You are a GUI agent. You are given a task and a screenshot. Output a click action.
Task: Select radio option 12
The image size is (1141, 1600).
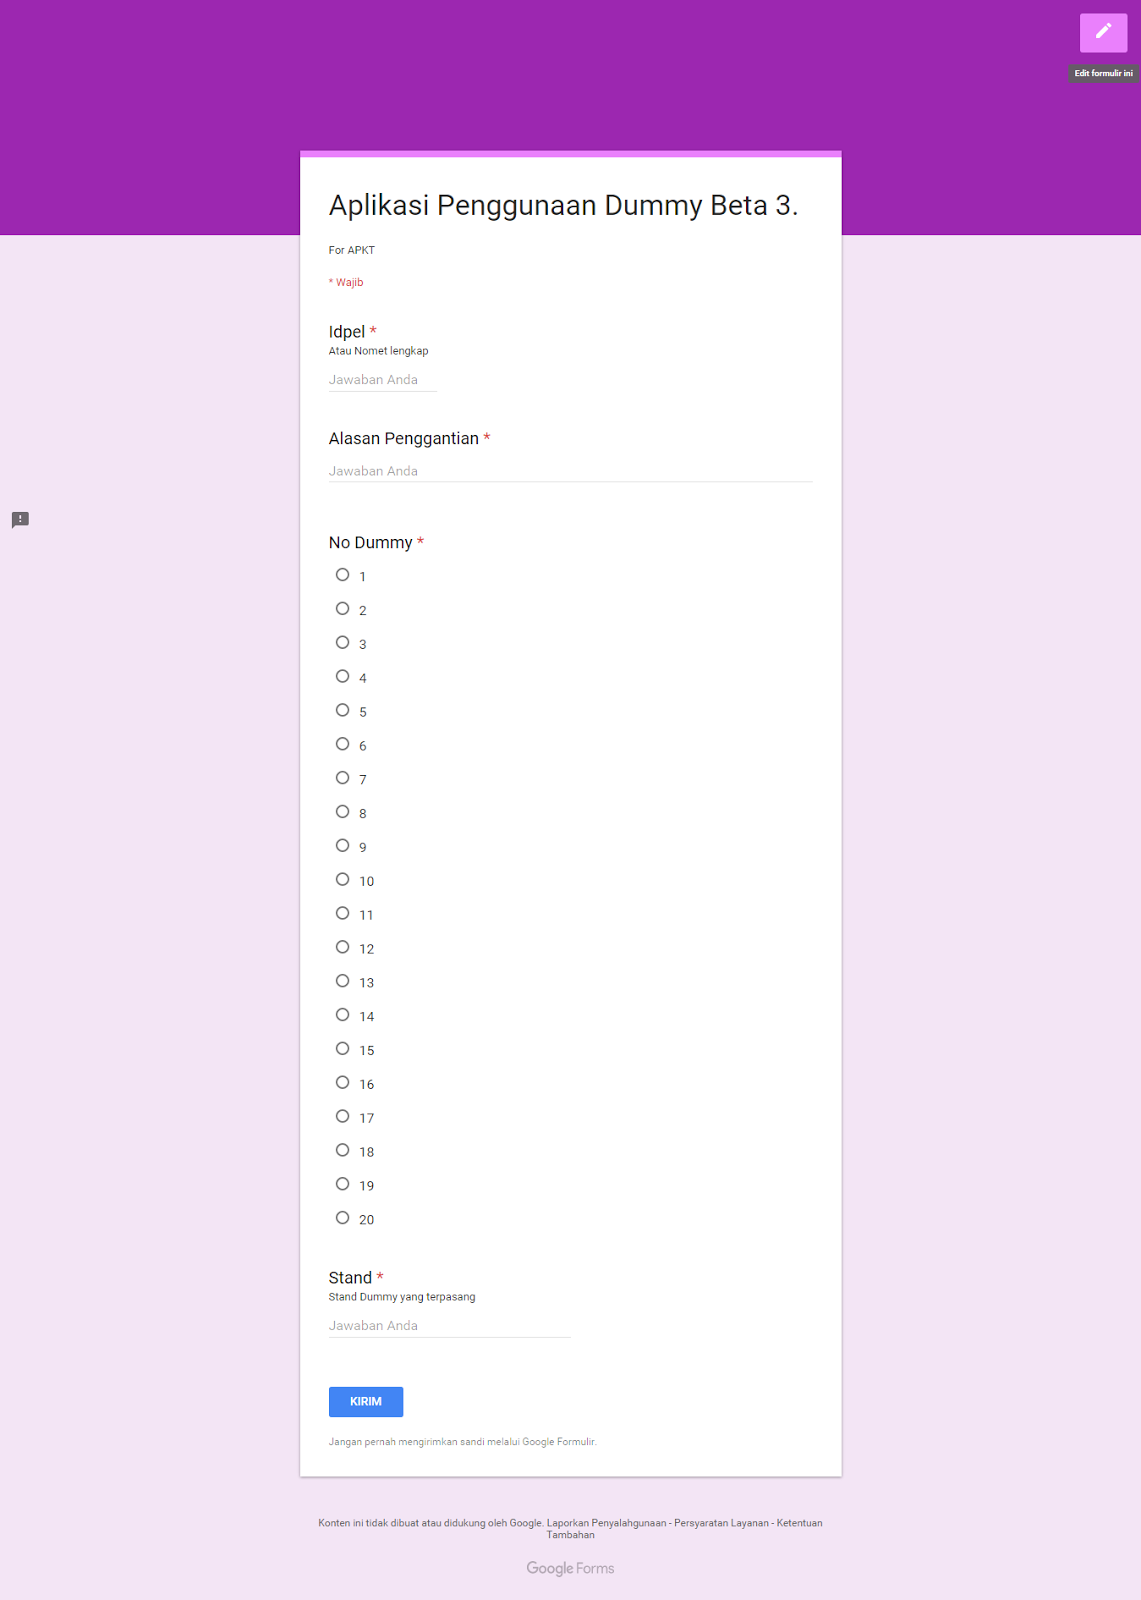pos(342,947)
